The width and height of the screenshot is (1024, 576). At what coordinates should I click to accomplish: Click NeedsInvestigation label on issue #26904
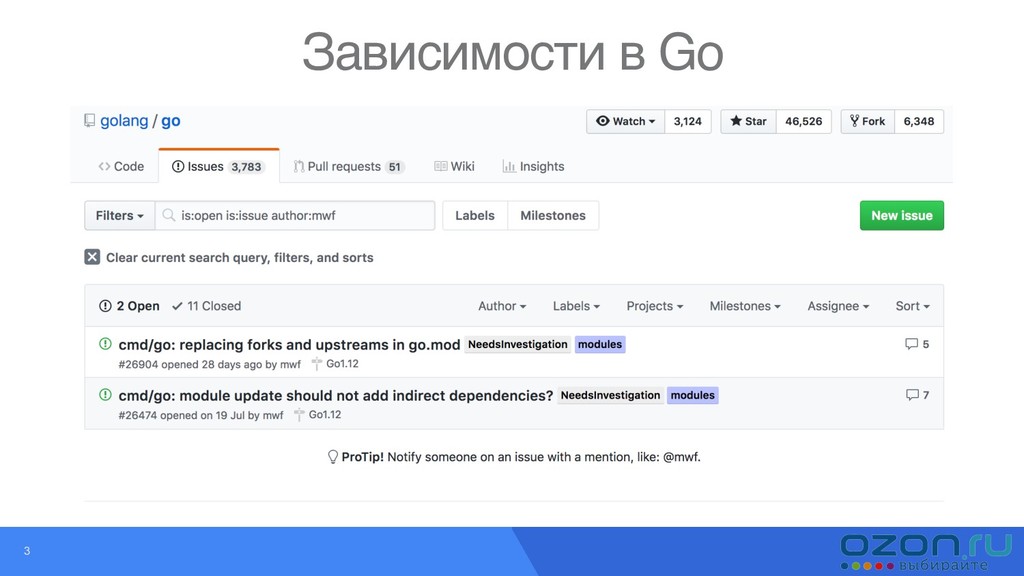tap(517, 344)
